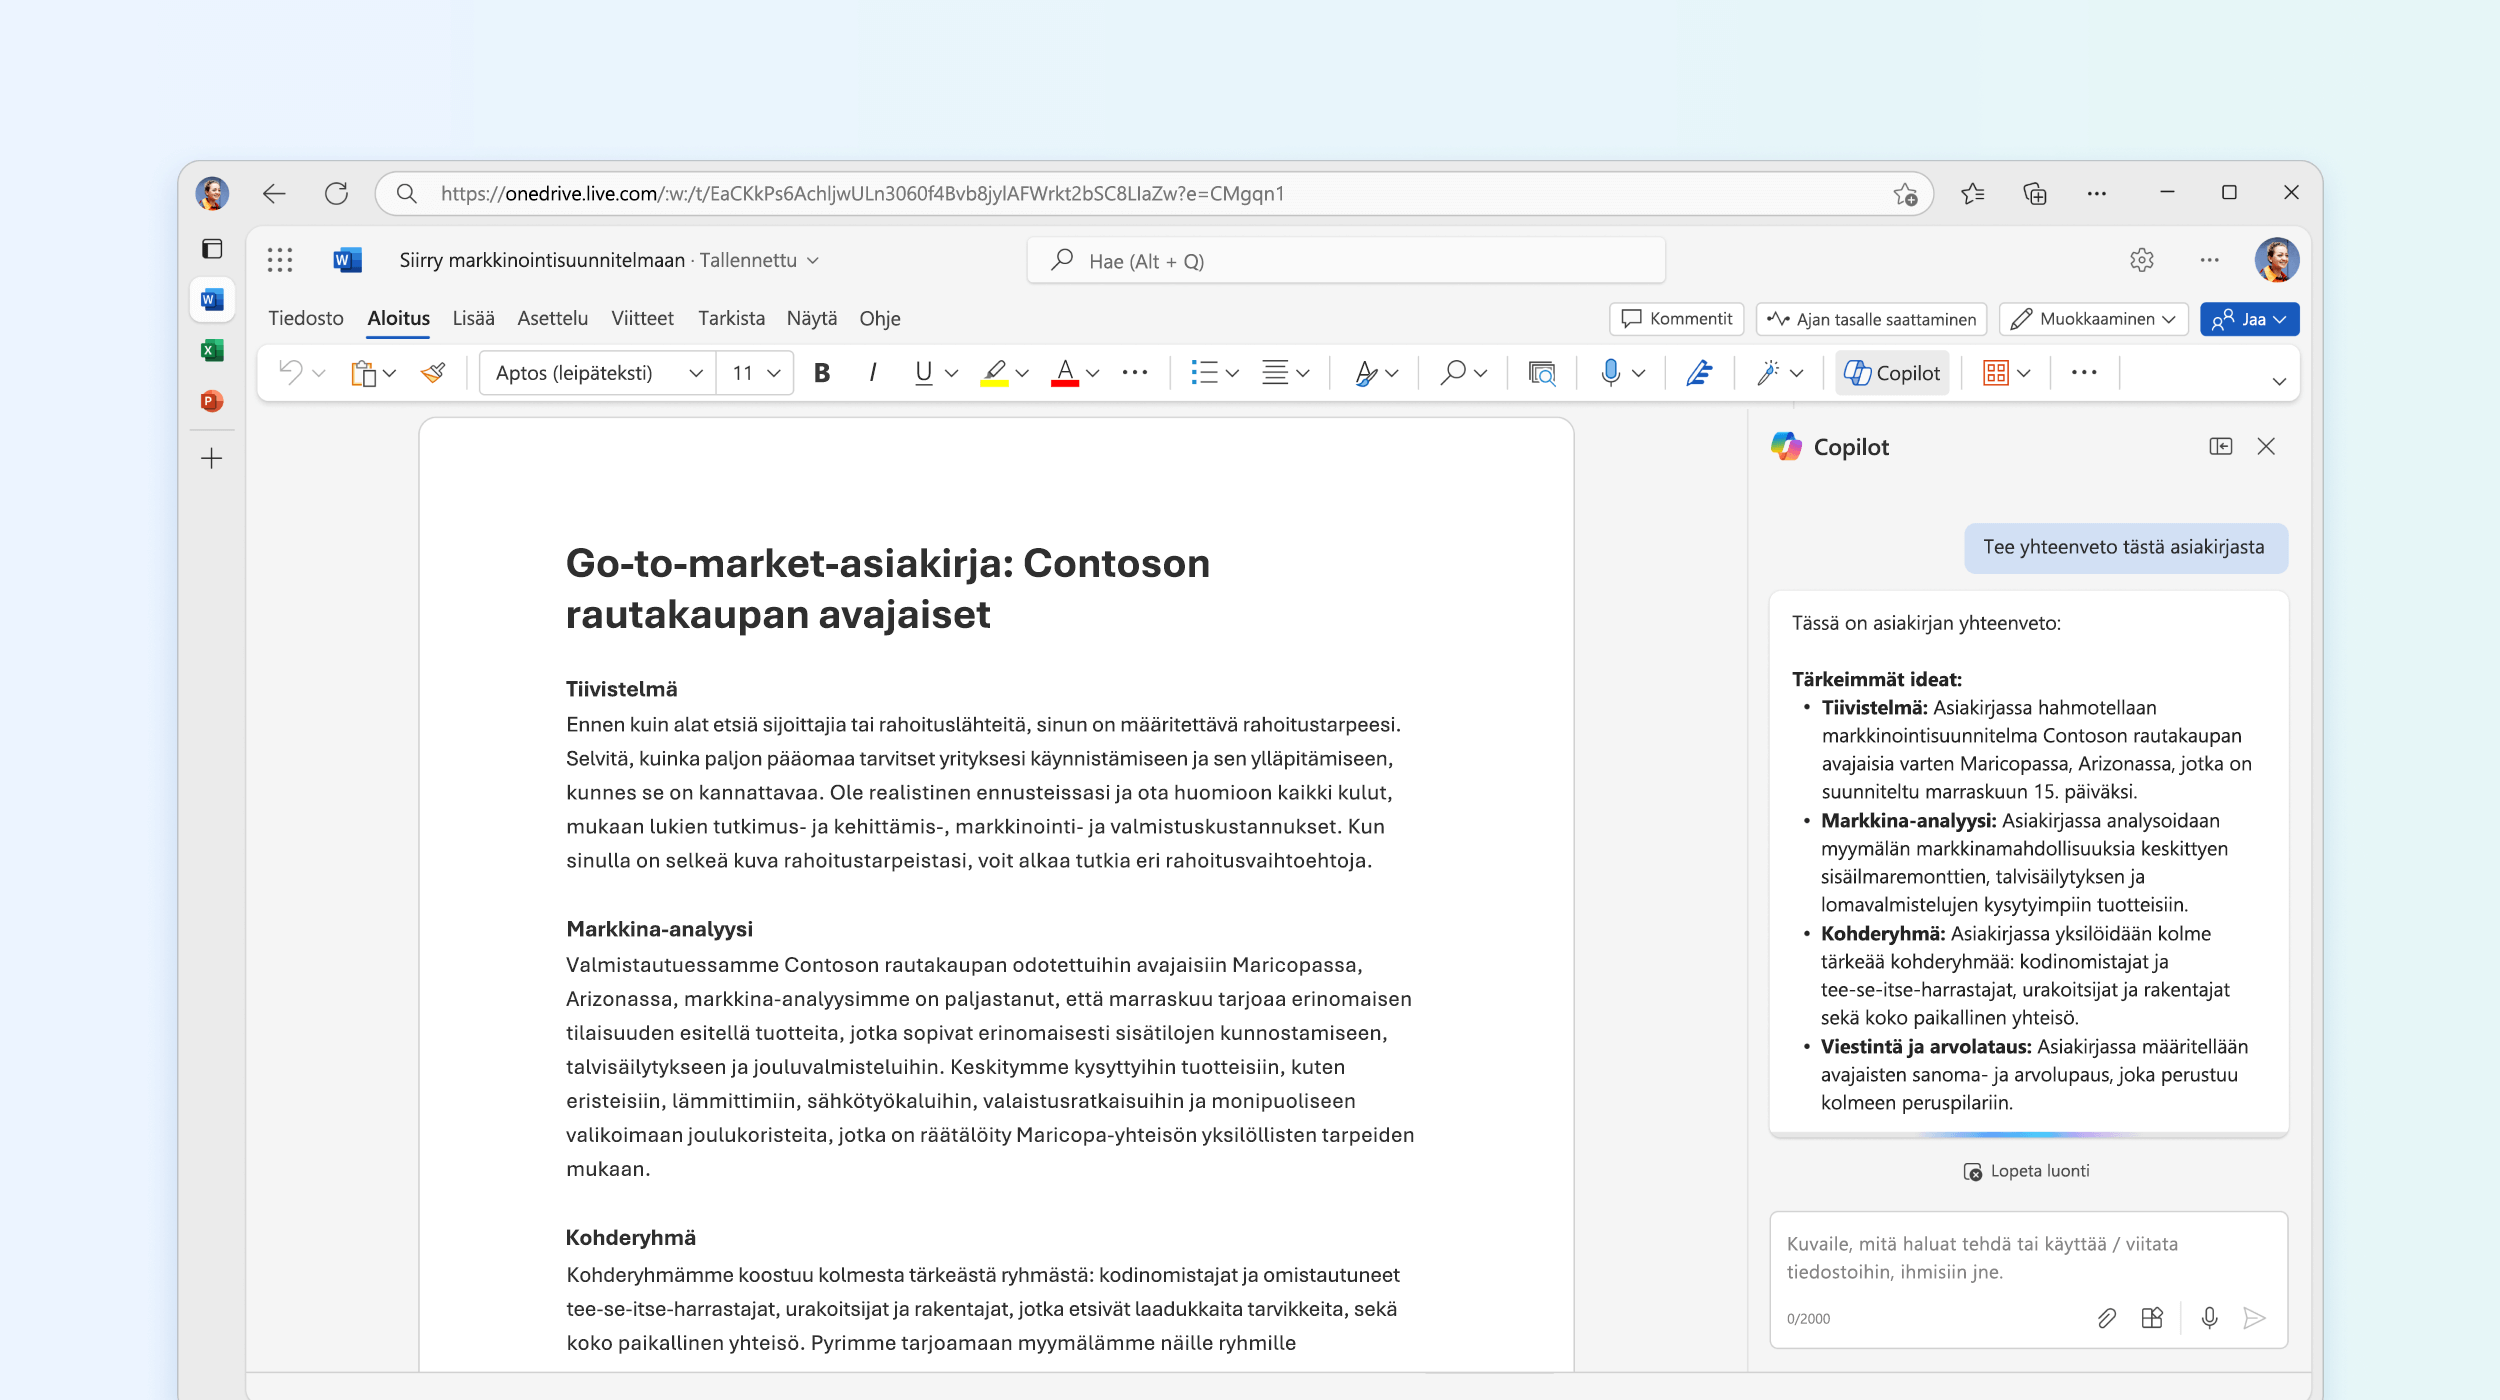This screenshot has height=1400, width=2500.
Task: Open the app launcher waffle icon
Action: point(280,260)
